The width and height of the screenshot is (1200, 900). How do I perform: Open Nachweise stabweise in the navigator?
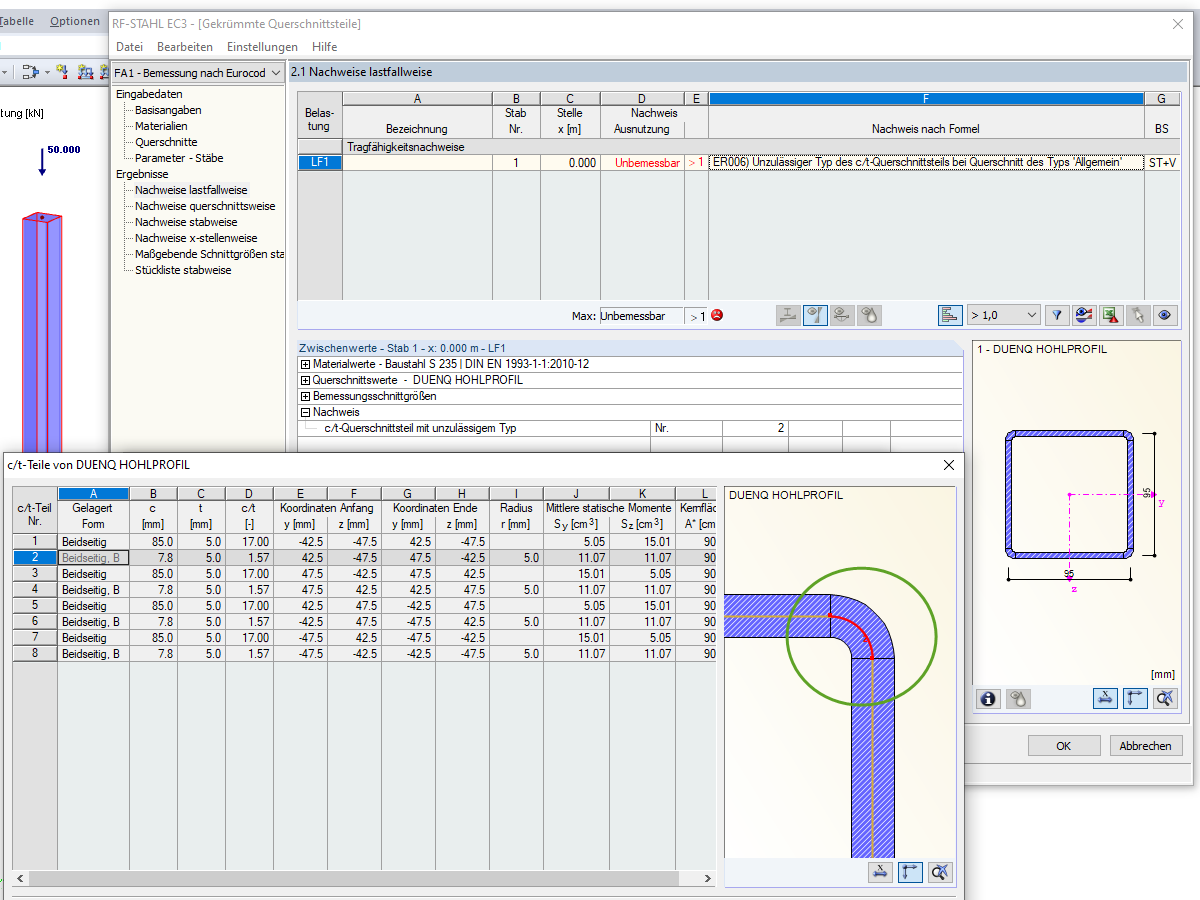pos(186,222)
